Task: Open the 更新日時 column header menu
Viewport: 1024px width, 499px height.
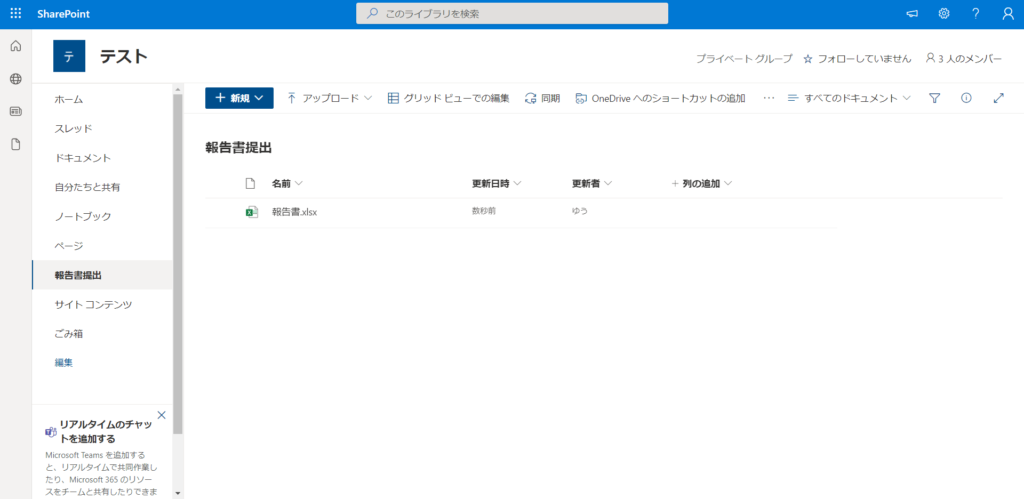Action: pyautogui.click(x=496, y=184)
